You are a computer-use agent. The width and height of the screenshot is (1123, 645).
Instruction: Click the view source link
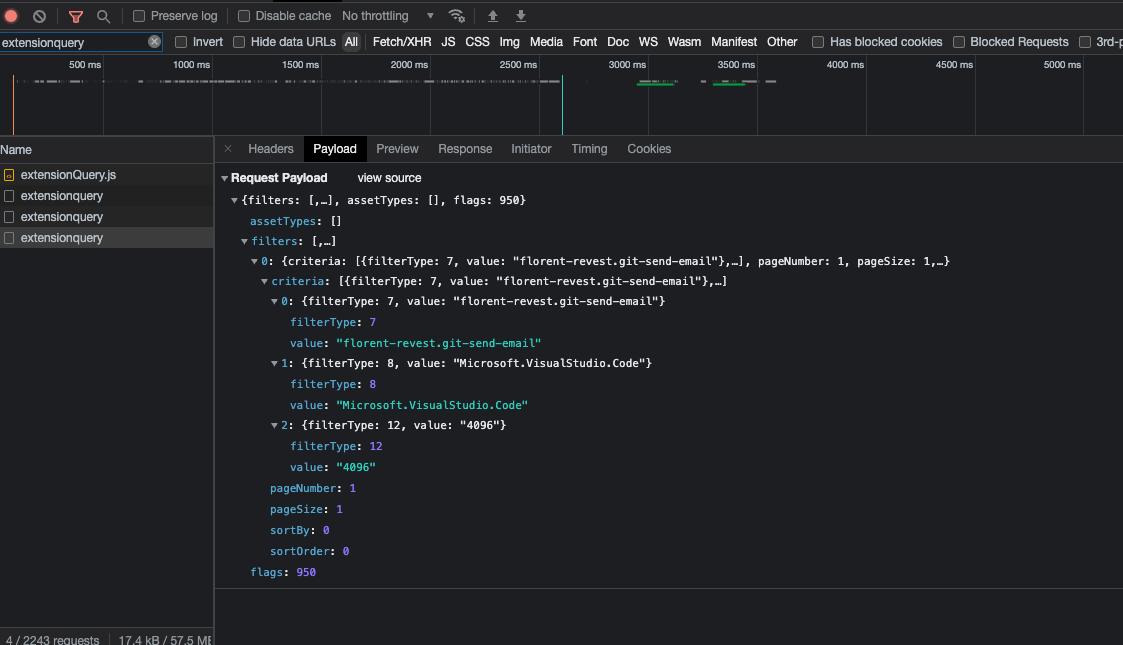click(x=389, y=178)
